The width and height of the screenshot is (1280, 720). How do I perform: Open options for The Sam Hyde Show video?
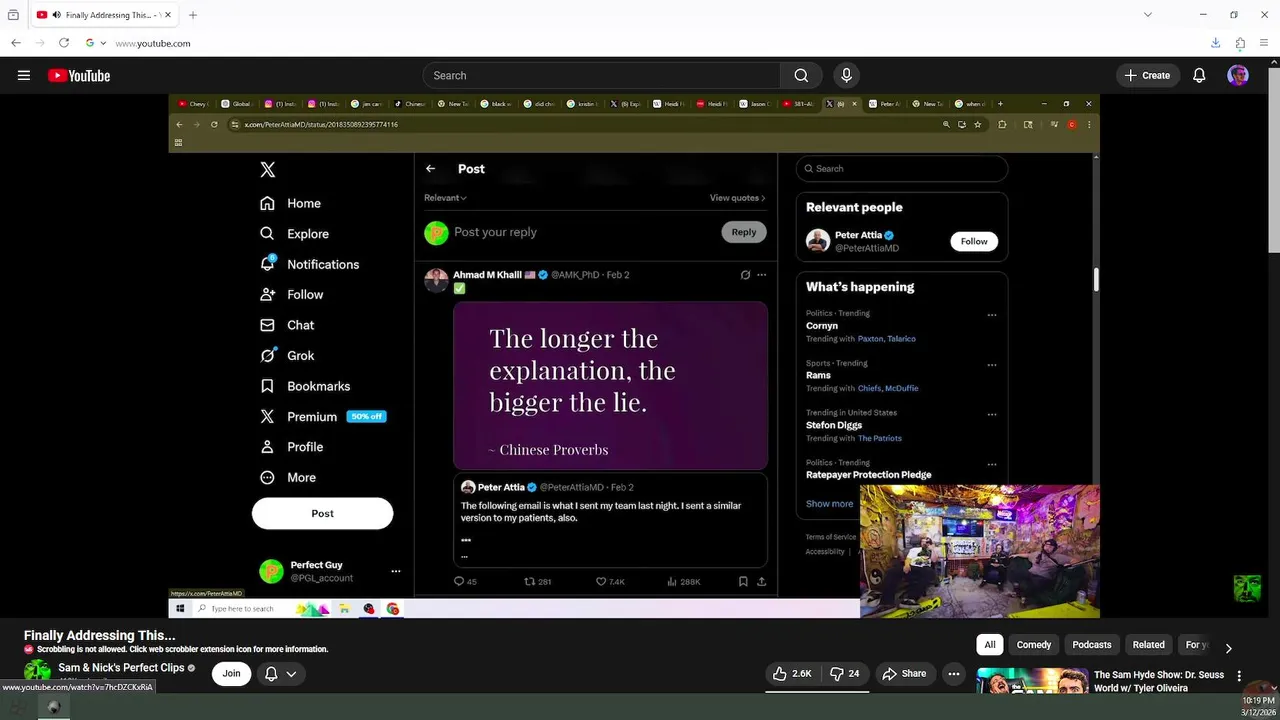point(1239,676)
